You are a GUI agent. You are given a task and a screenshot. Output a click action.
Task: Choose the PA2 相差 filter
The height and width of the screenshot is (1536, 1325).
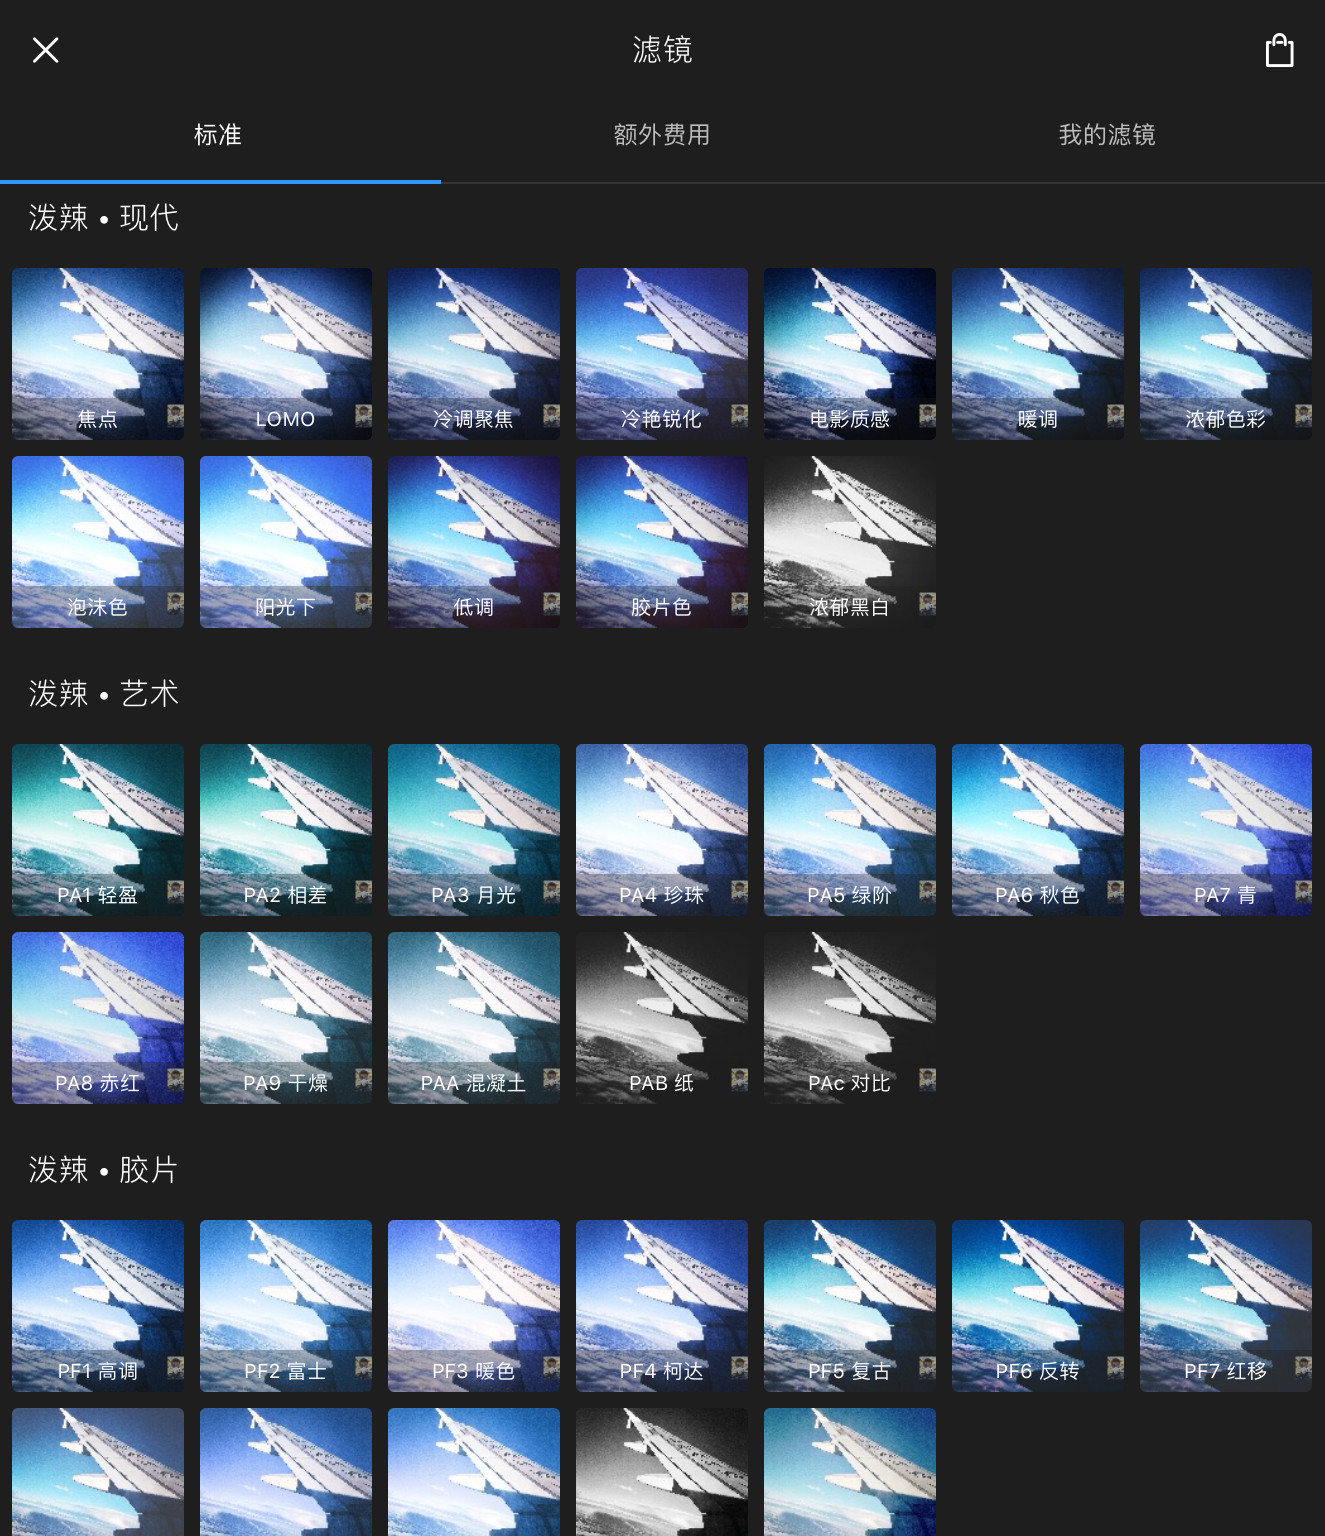[286, 830]
